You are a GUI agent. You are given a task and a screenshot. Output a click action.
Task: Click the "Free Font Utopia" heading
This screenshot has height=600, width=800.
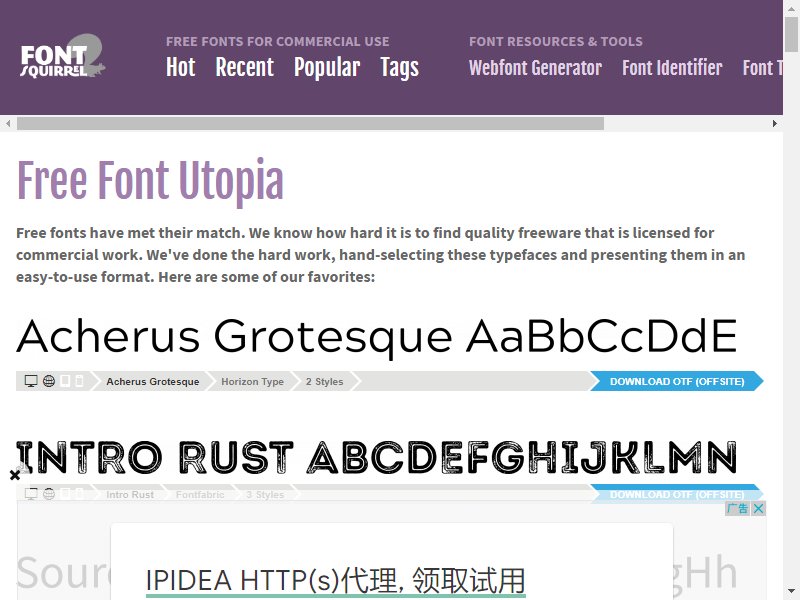pyautogui.click(x=150, y=181)
